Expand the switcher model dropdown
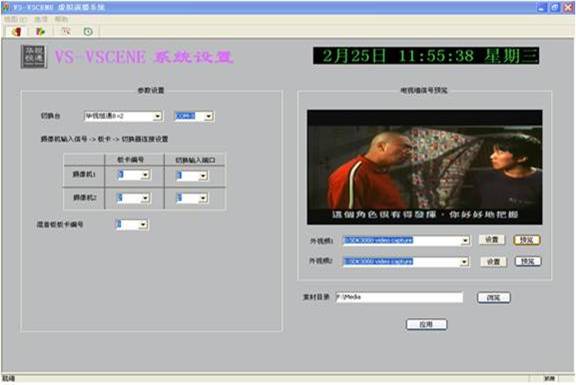 [x=157, y=116]
